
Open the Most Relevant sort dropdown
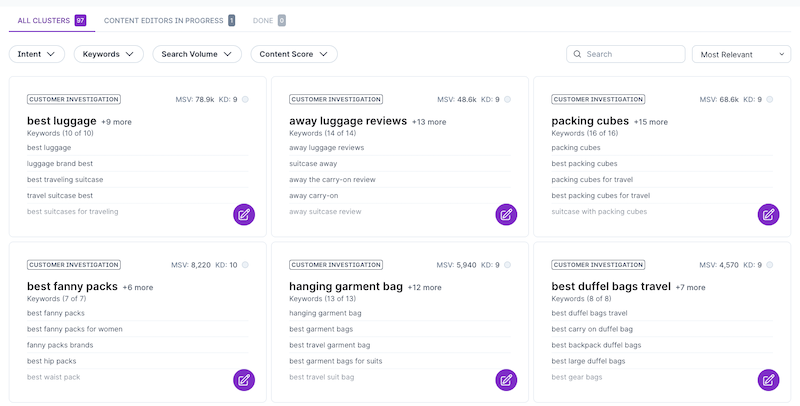[741, 54]
